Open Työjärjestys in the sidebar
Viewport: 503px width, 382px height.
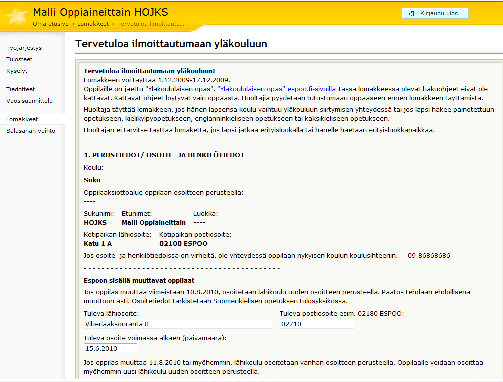pyautogui.click(x=24, y=48)
